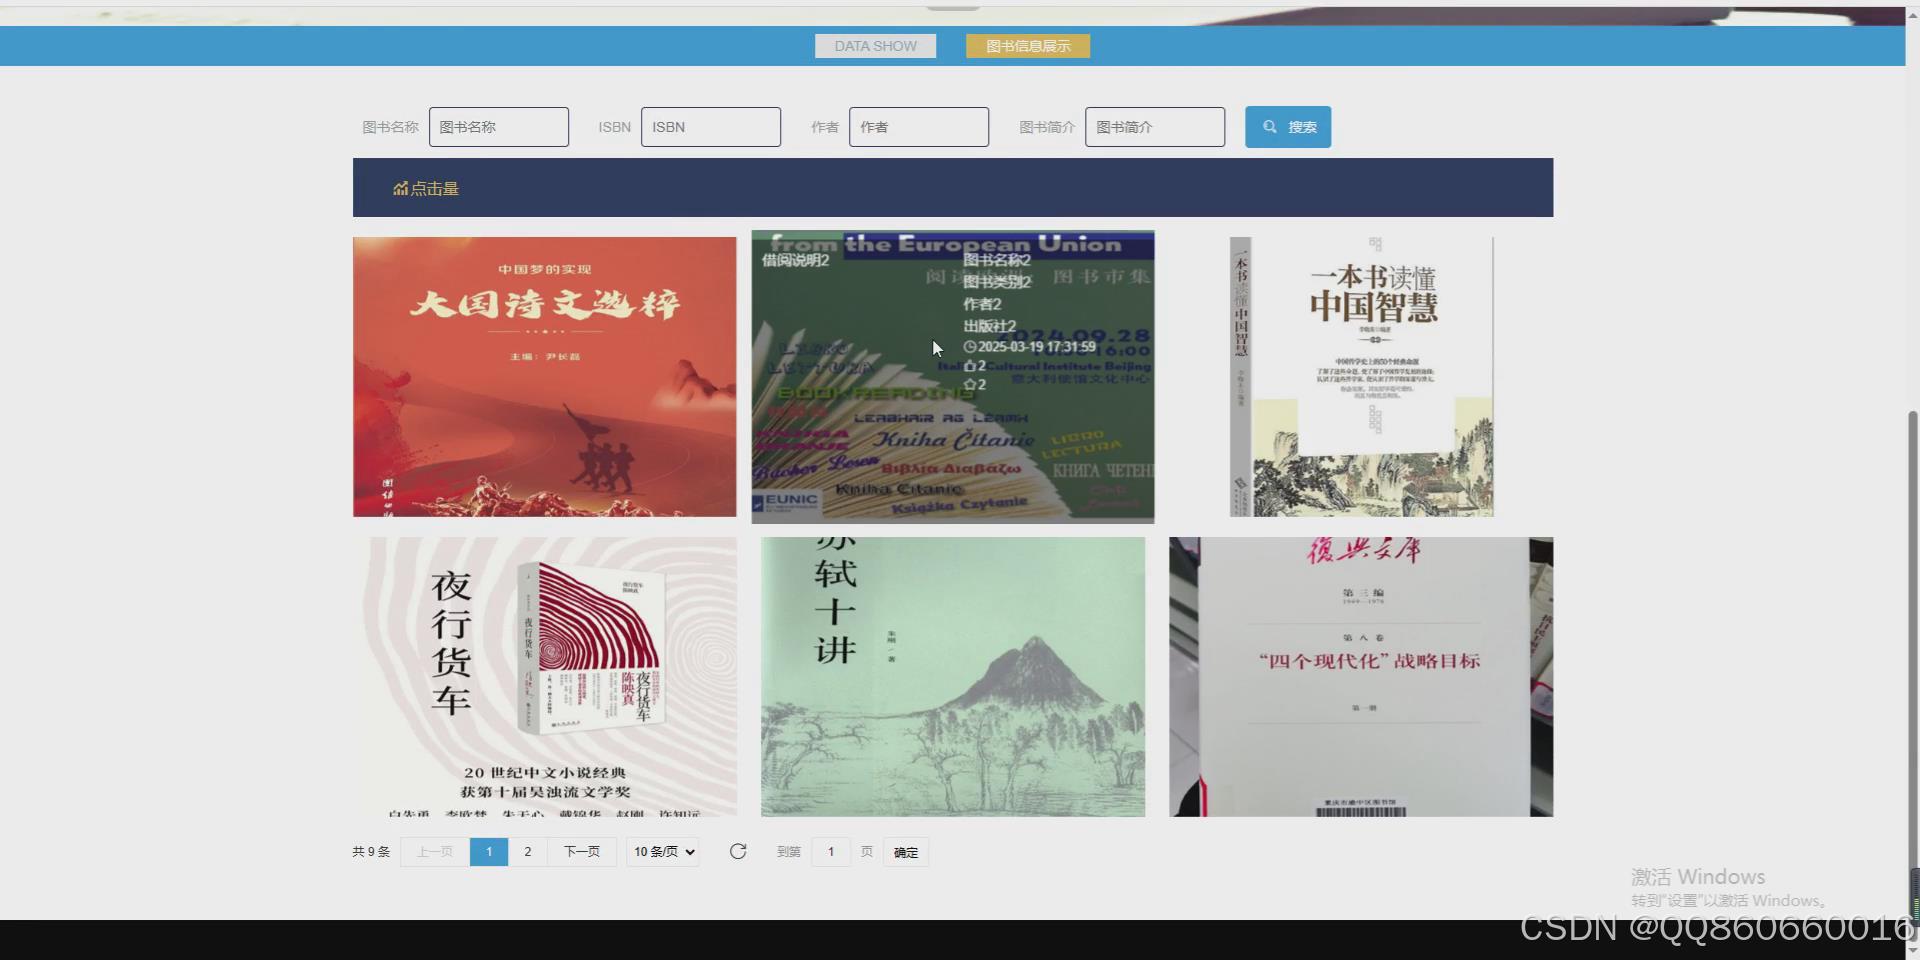Click the clock icon beside 2025-03-19
This screenshot has height=960, width=1920.
coord(969,347)
